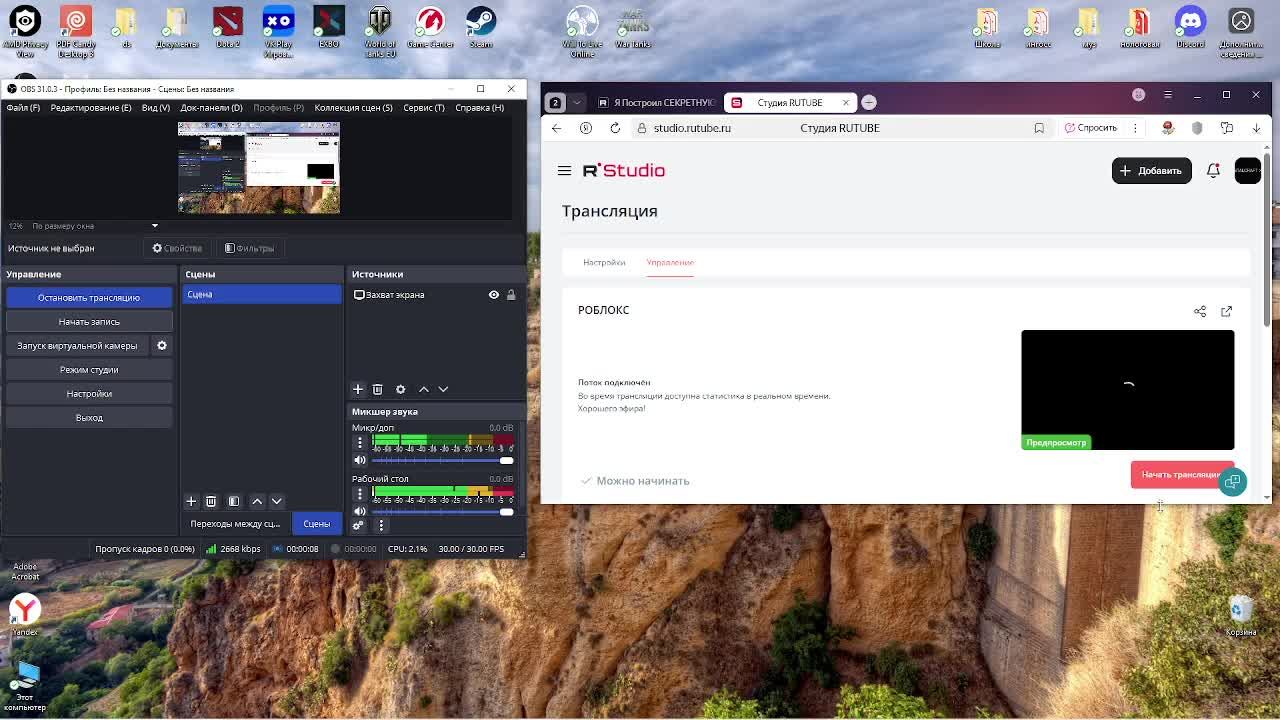
Task: Reload the studio.rutube.ru page
Action: pyautogui.click(x=615, y=128)
